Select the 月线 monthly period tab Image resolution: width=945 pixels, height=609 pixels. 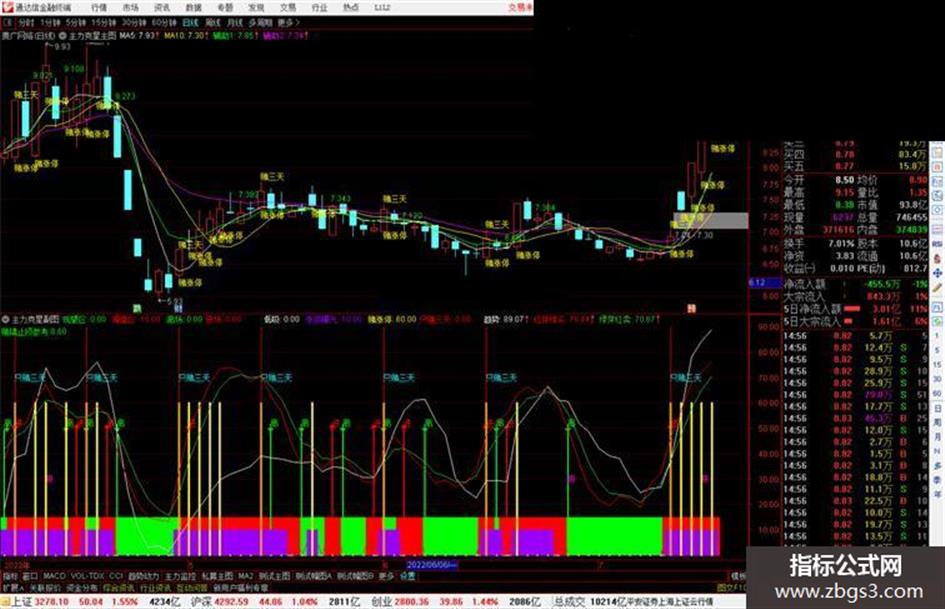click(x=235, y=23)
